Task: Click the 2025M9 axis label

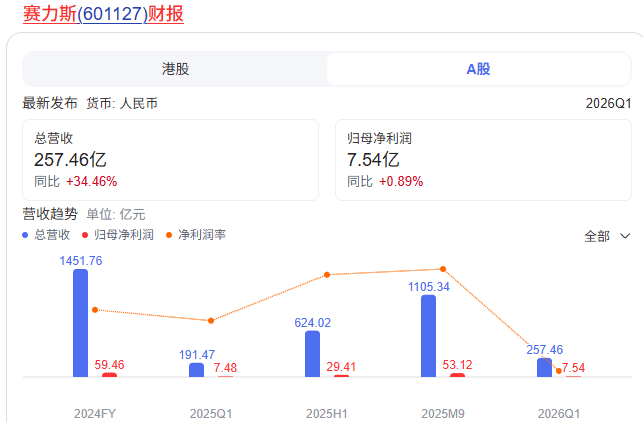Action: (443, 413)
